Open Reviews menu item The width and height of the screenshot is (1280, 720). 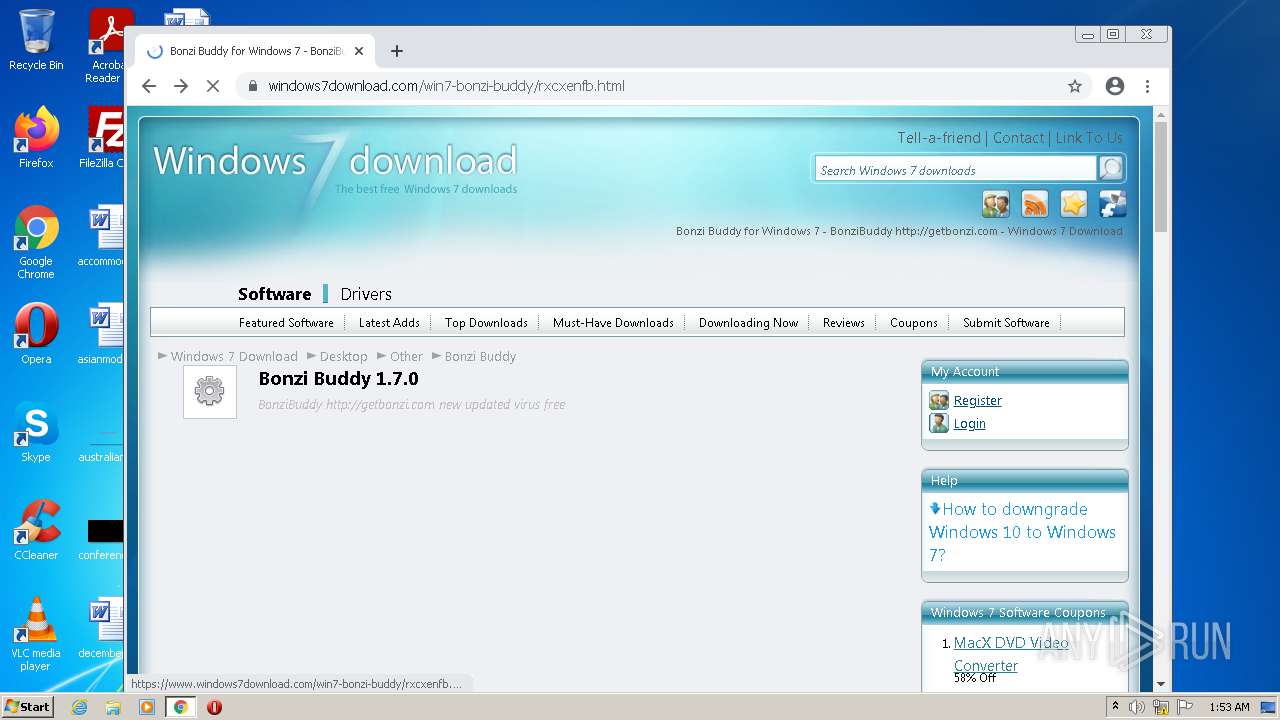(x=843, y=322)
